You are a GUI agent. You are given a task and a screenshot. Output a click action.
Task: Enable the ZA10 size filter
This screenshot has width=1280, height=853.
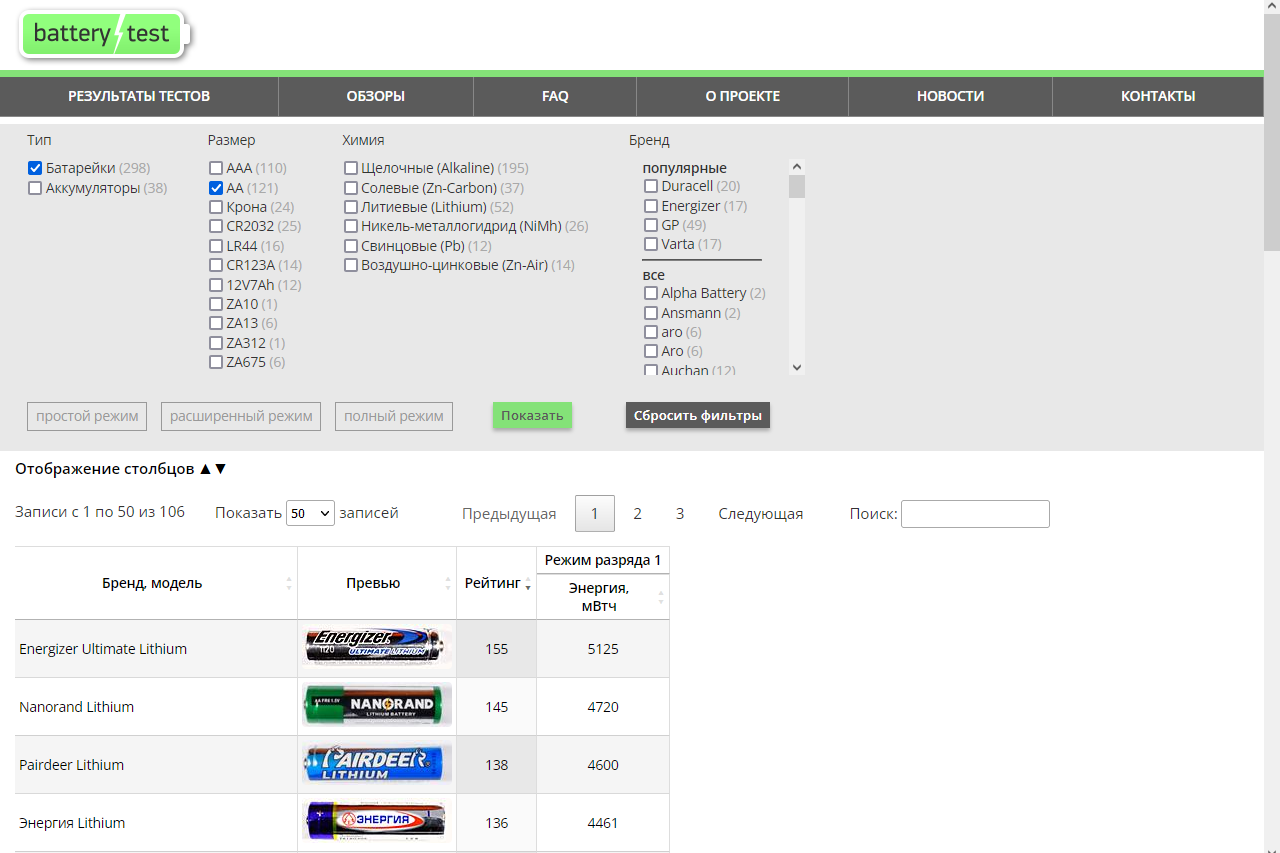coord(216,304)
